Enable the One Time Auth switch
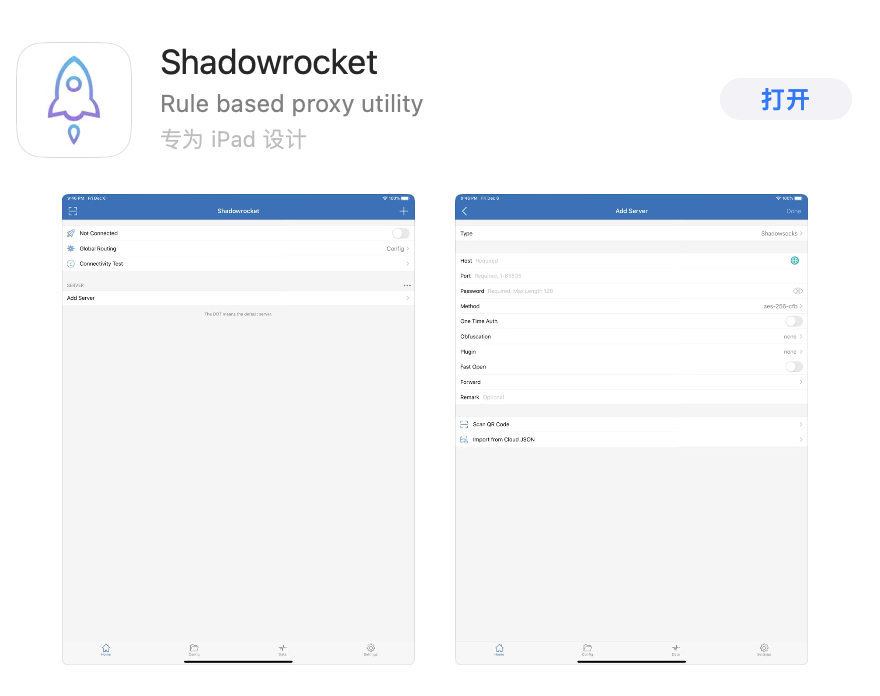The width and height of the screenshot is (880, 696). tap(793, 321)
